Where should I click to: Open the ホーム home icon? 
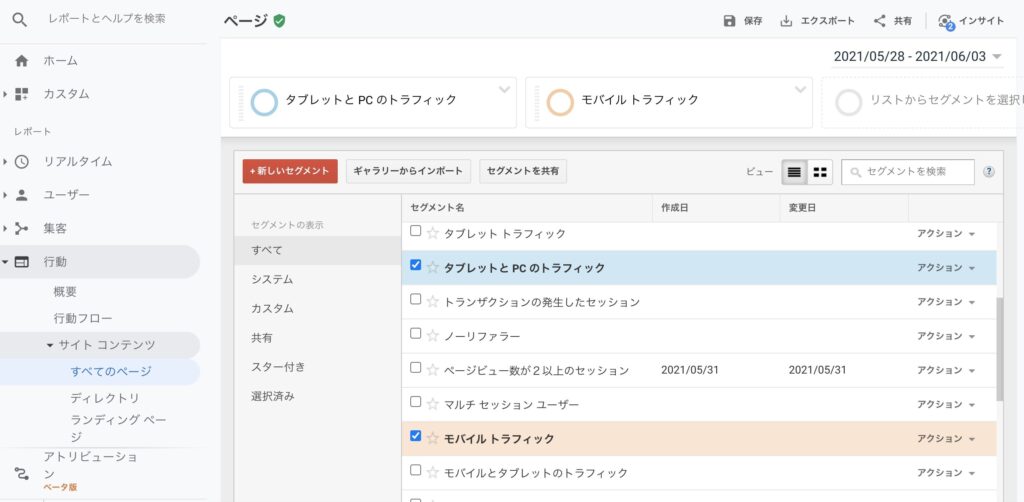[x=22, y=61]
